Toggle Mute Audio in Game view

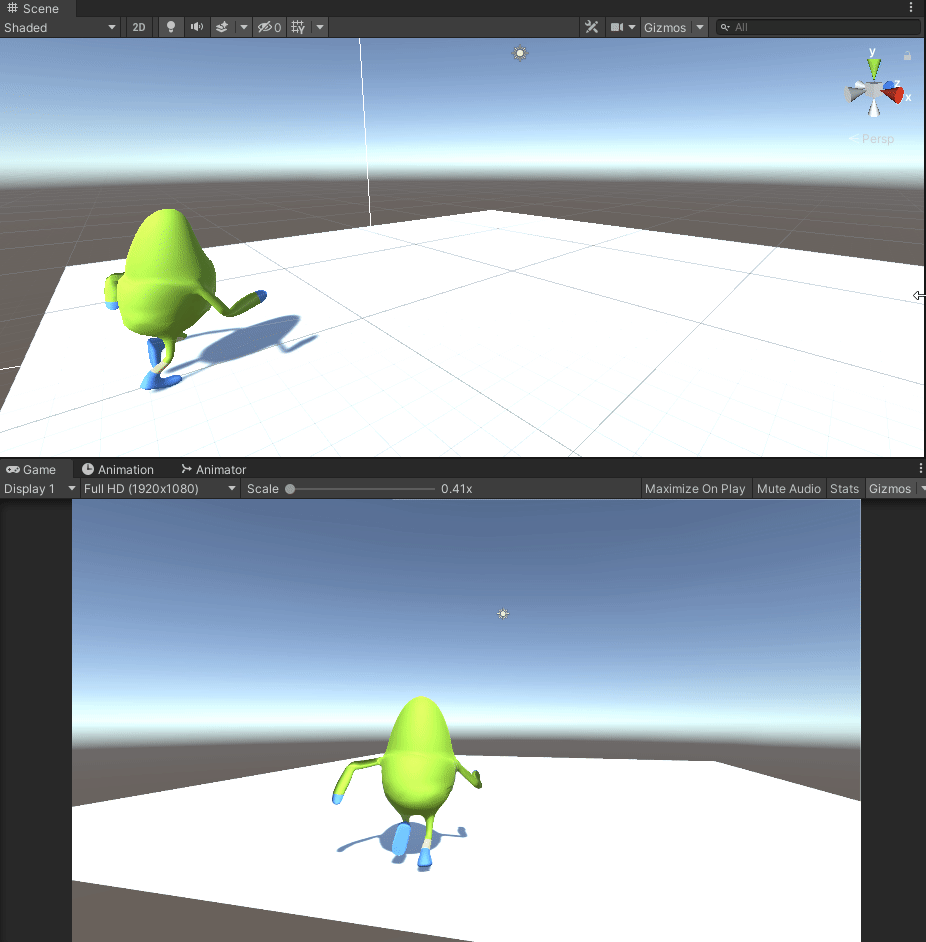click(788, 489)
